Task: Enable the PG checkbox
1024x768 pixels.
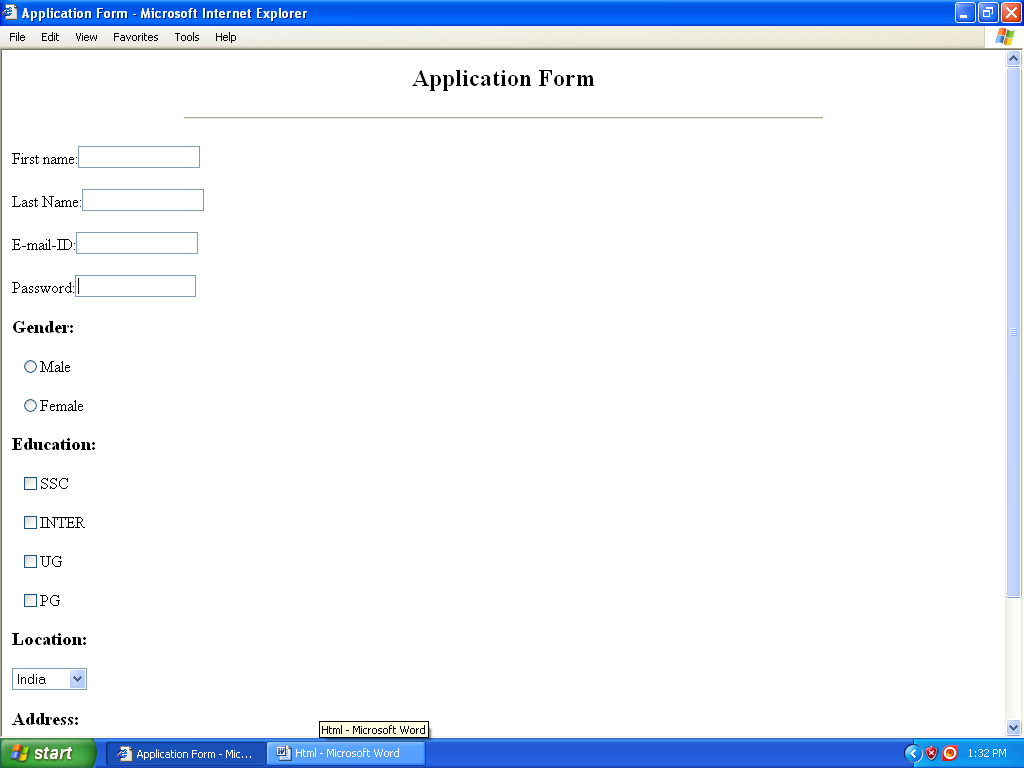Action: coord(30,600)
